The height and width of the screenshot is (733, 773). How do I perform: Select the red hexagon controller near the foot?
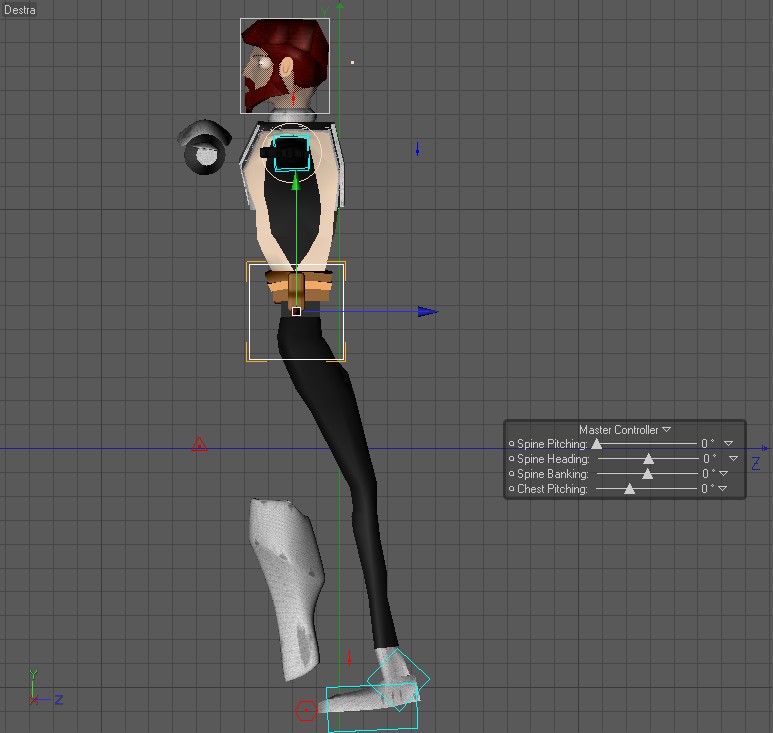306,711
